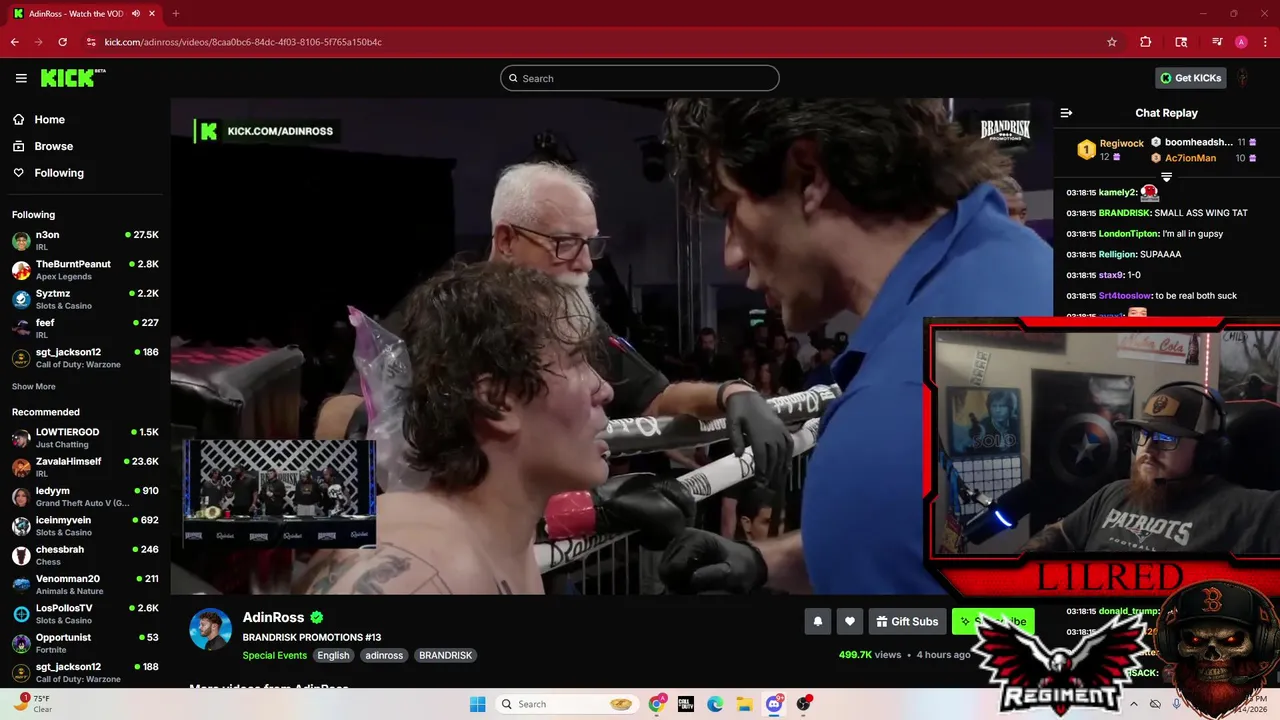Open Microsoft Edge from the taskbar
This screenshot has height=720, width=1280.
(x=715, y=704)
